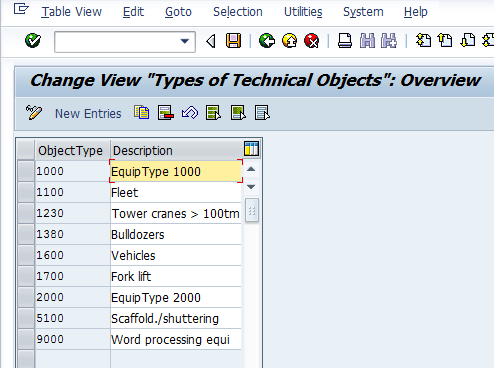
Task: Select the row selector for 1100 Fleet
Action: 26,192
